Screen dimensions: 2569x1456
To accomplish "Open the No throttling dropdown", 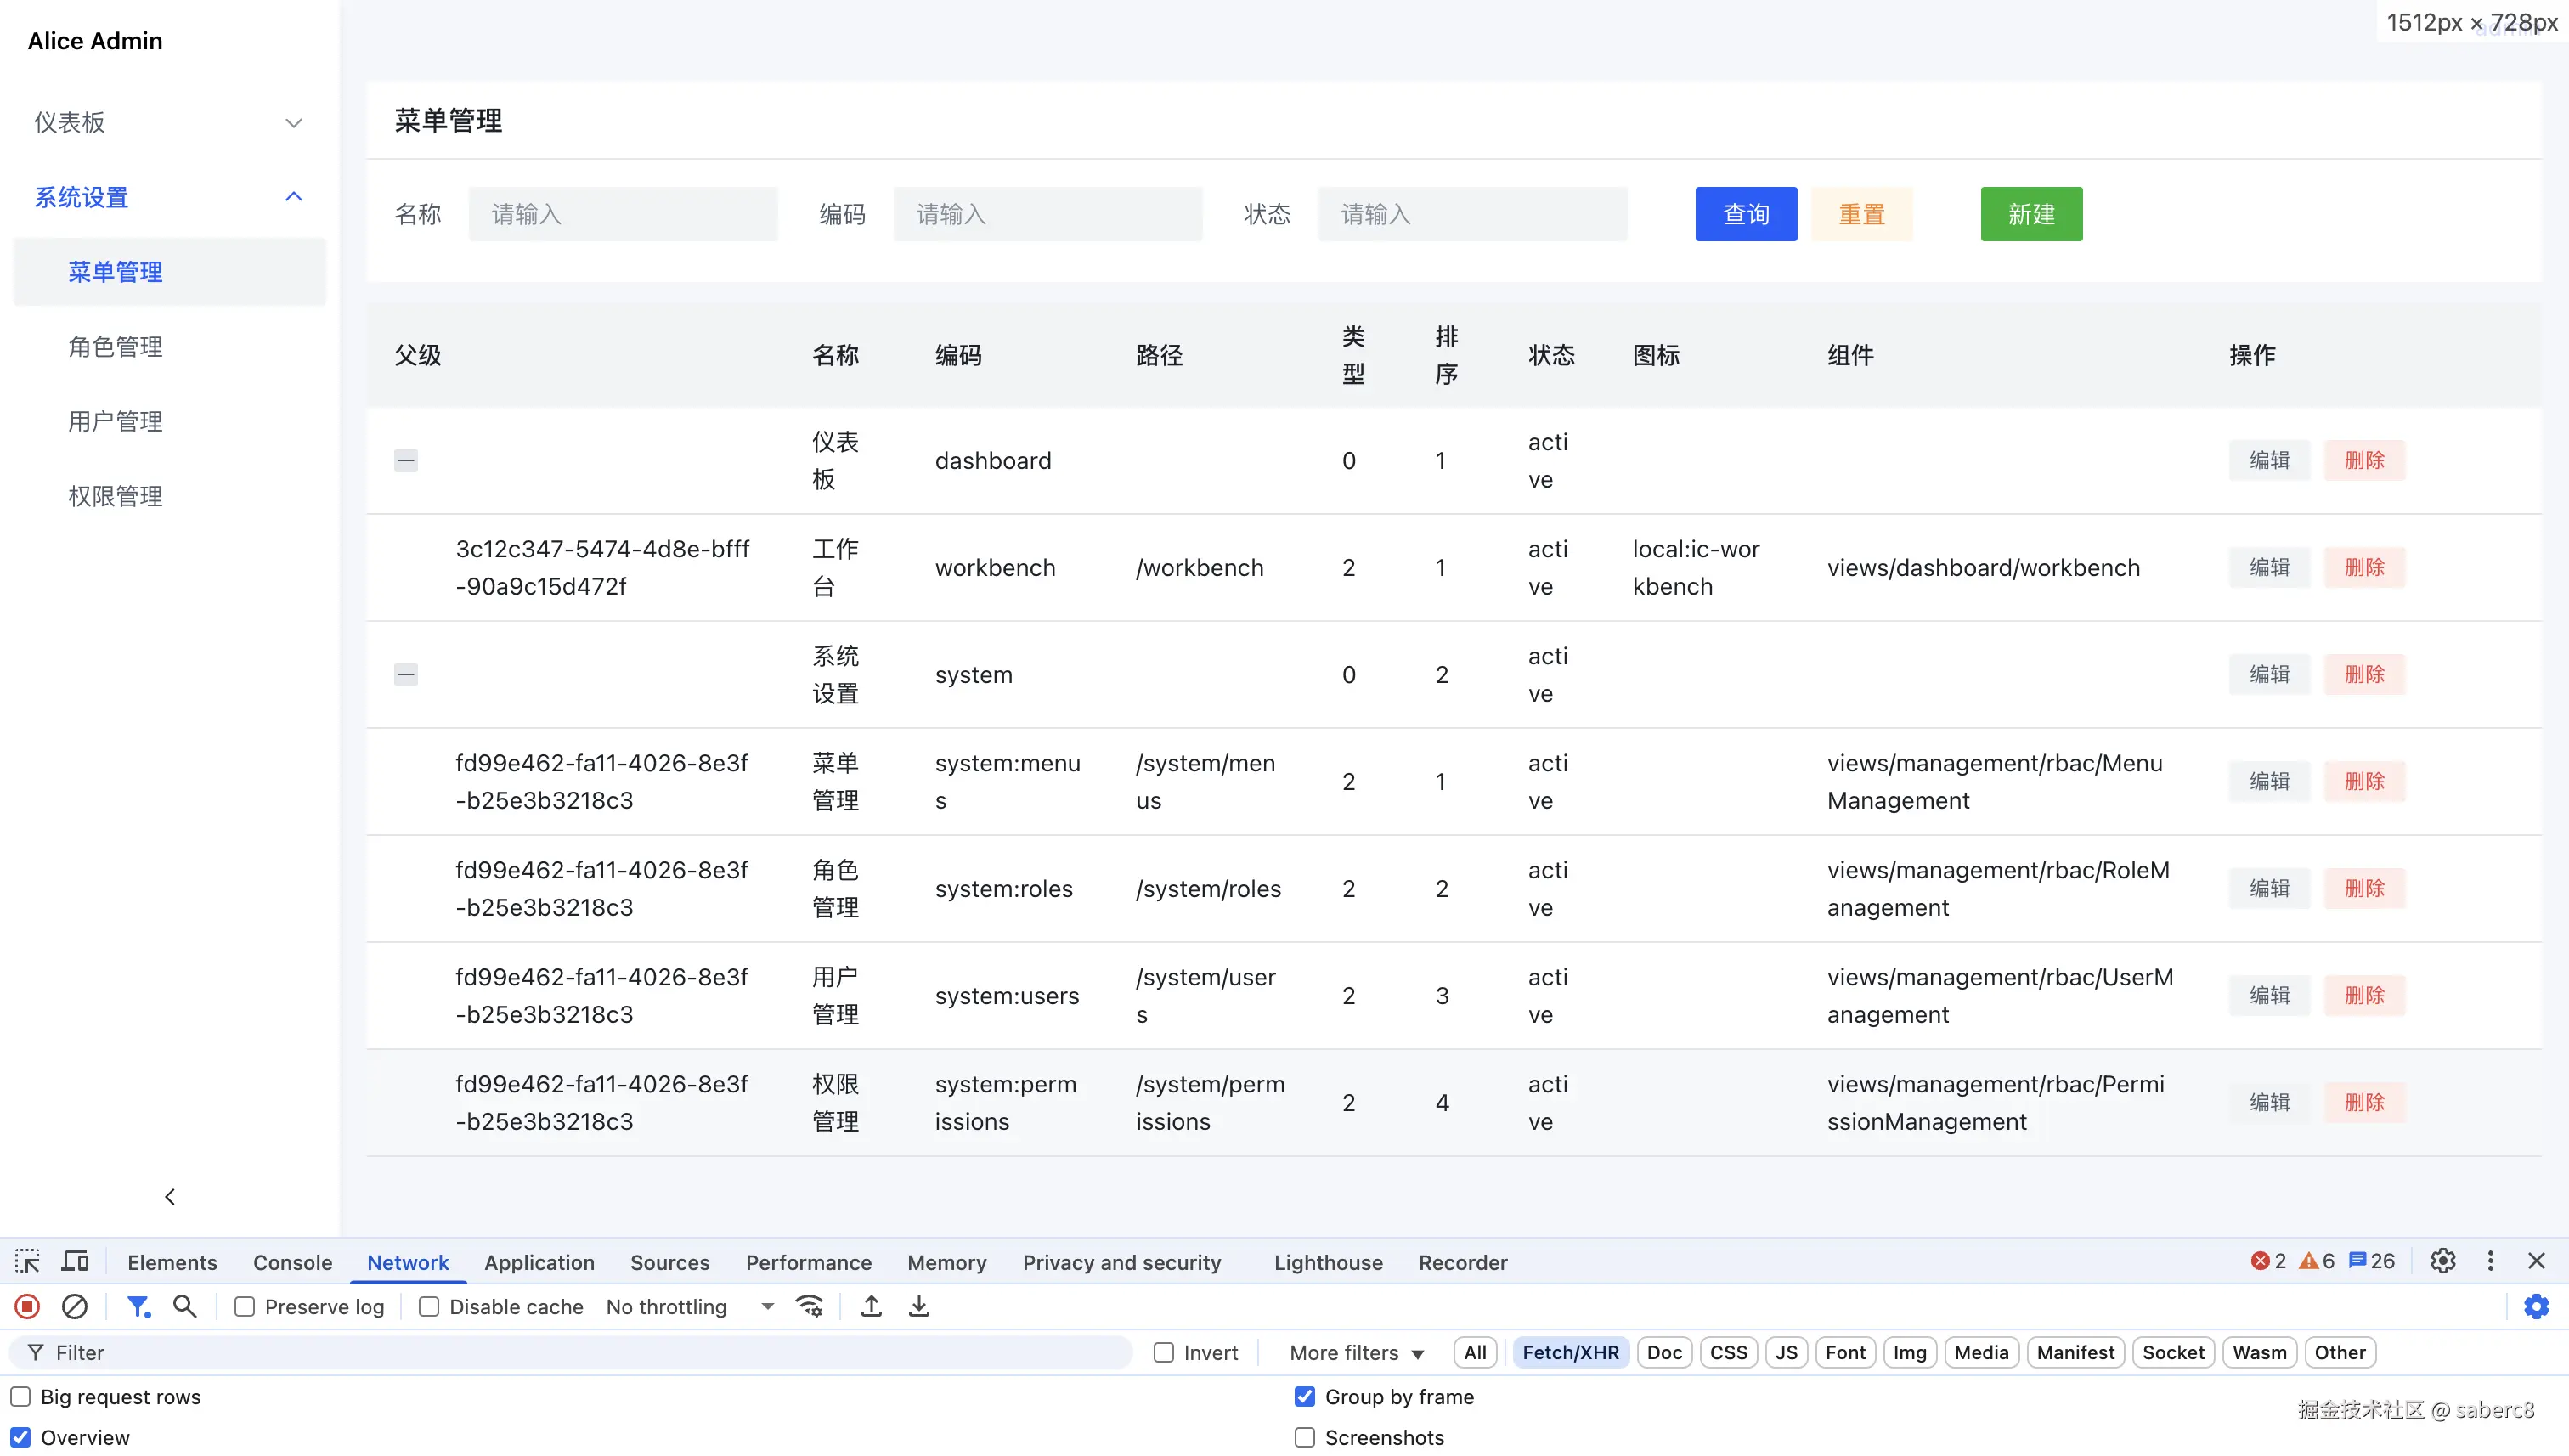I will [690, 1307].
